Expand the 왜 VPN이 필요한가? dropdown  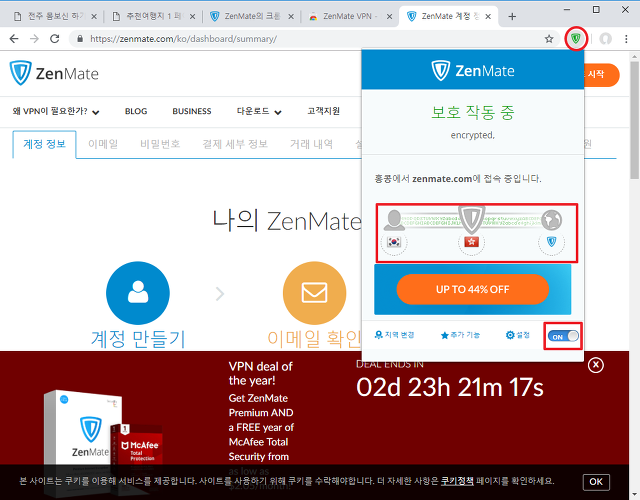(x=56, y=111)
